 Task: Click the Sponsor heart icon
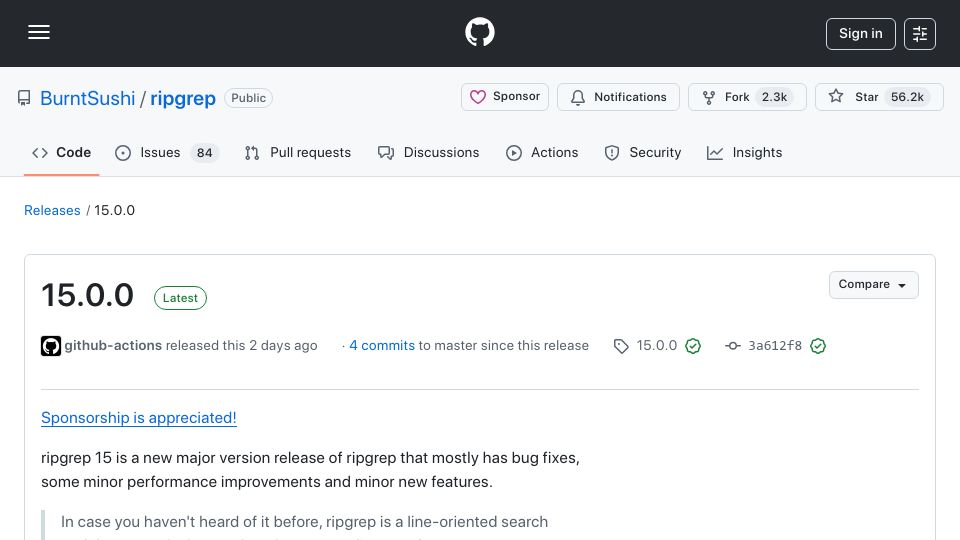(478, 97)
